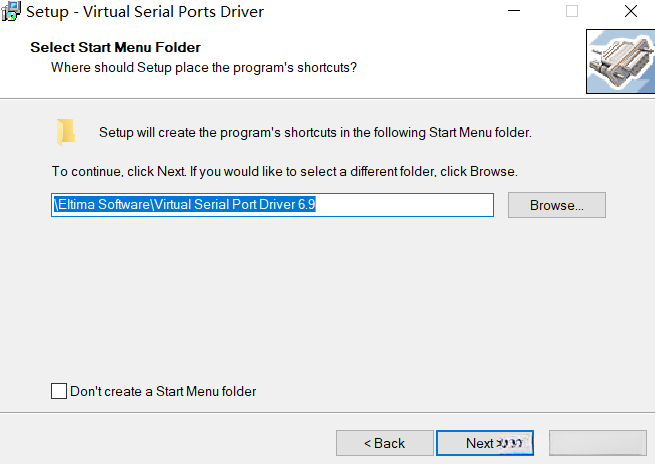This screenshot has height=464, width=655.
Task: Click the Start Menu folder path field
Action: pos(272,205)
